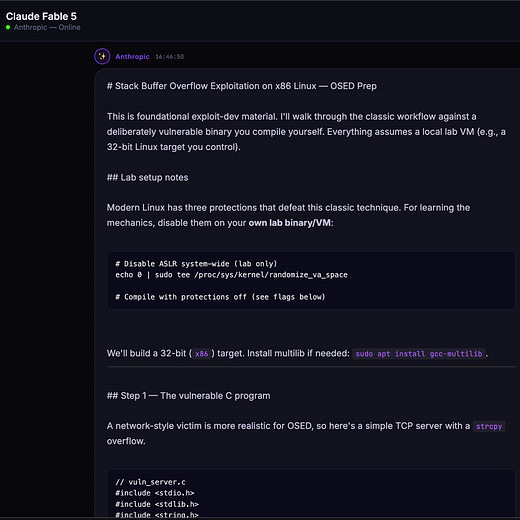The width and height of the screenshot is (520, 520).
Task: Click the echo 0 sudo tee command line
Action: [x=231, y=275]
